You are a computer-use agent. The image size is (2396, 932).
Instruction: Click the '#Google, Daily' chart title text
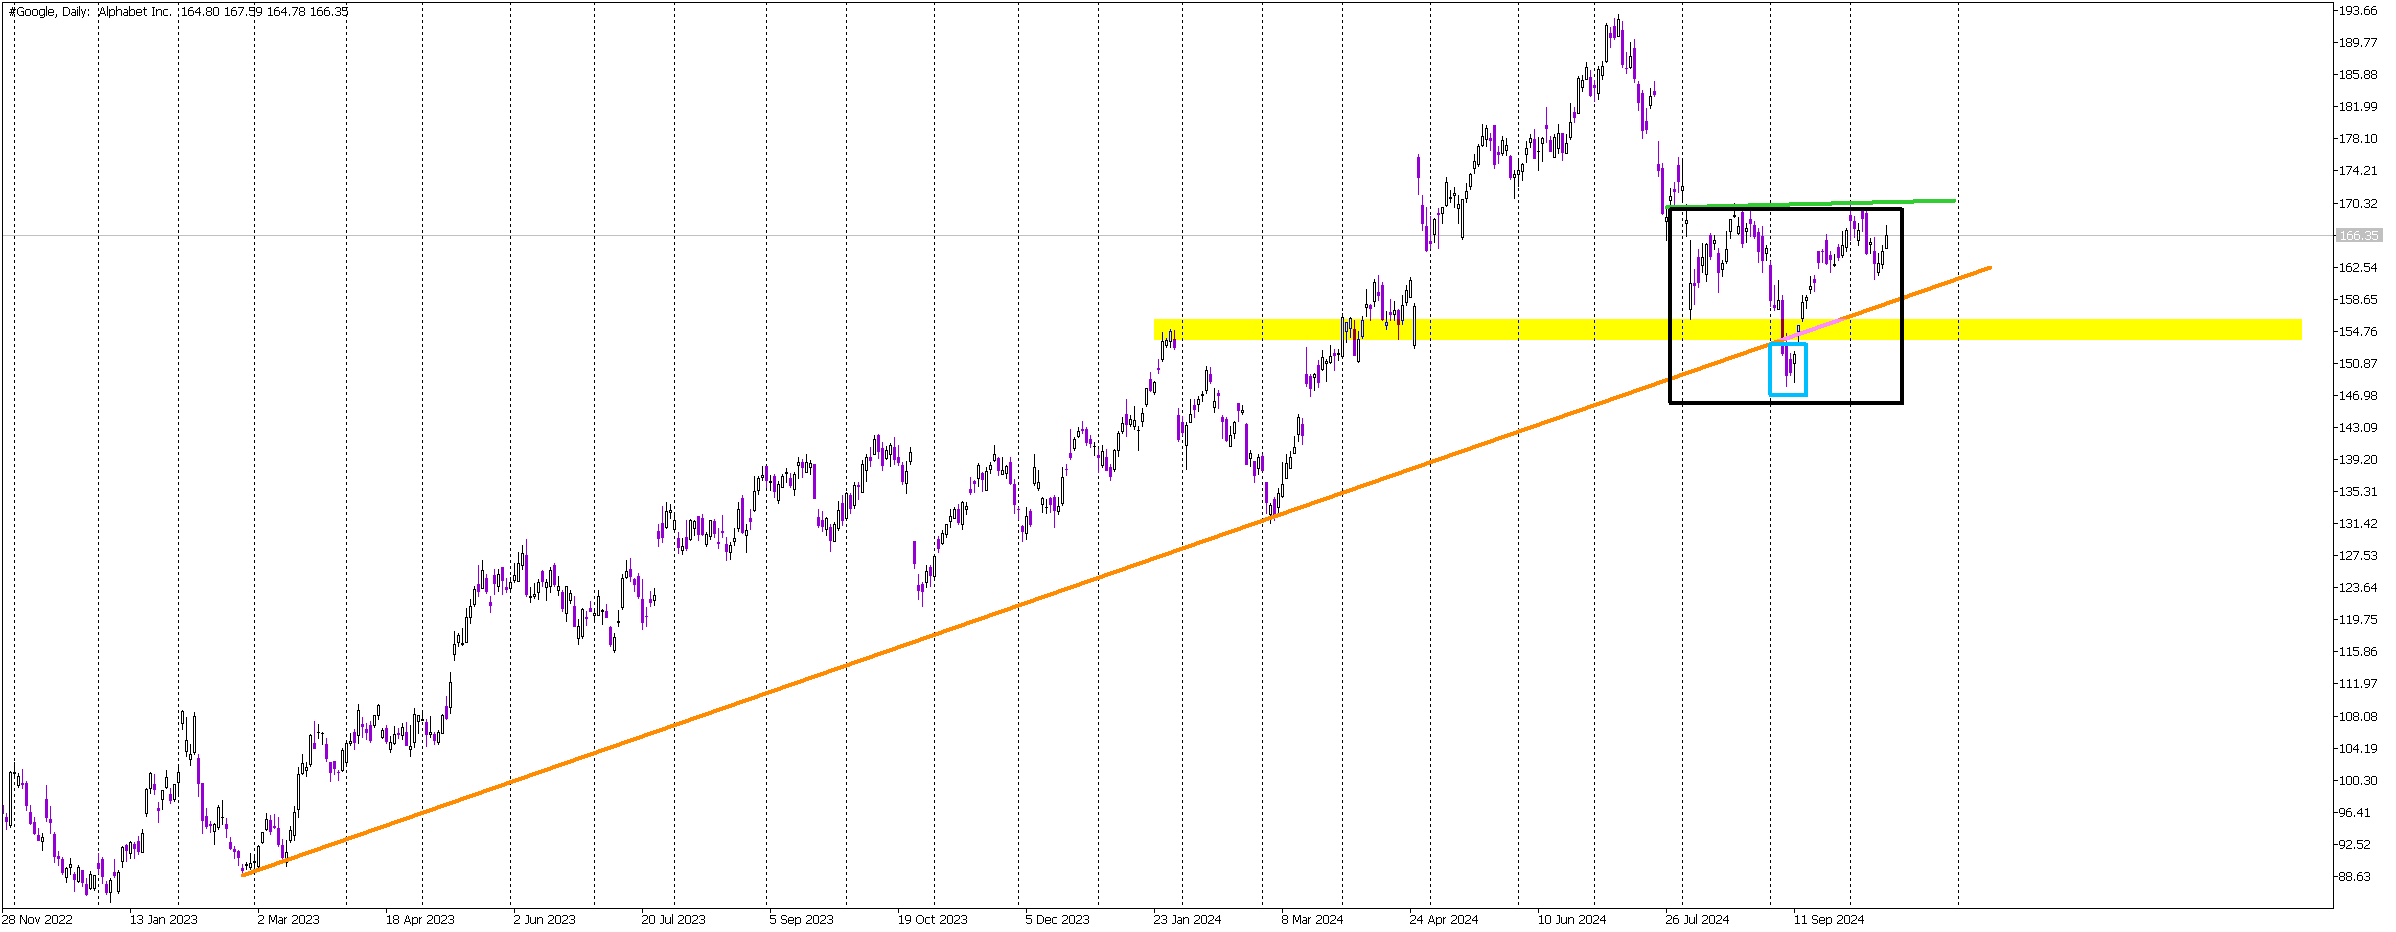[x=49, y=12]
